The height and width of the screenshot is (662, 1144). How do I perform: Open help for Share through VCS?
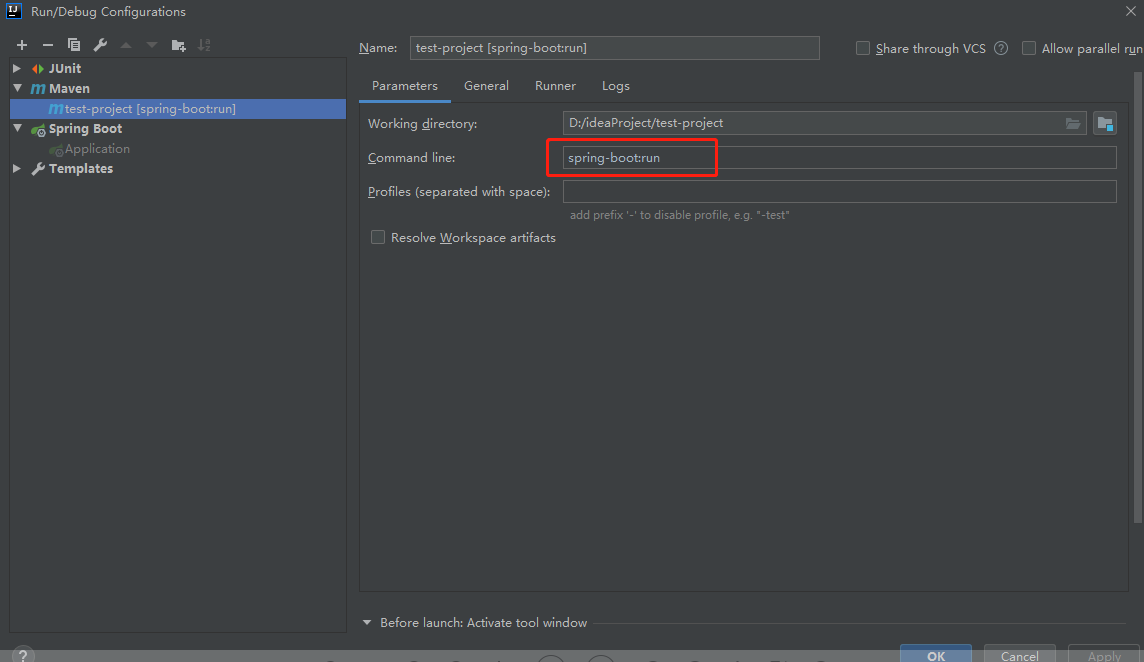point(1001,48)
